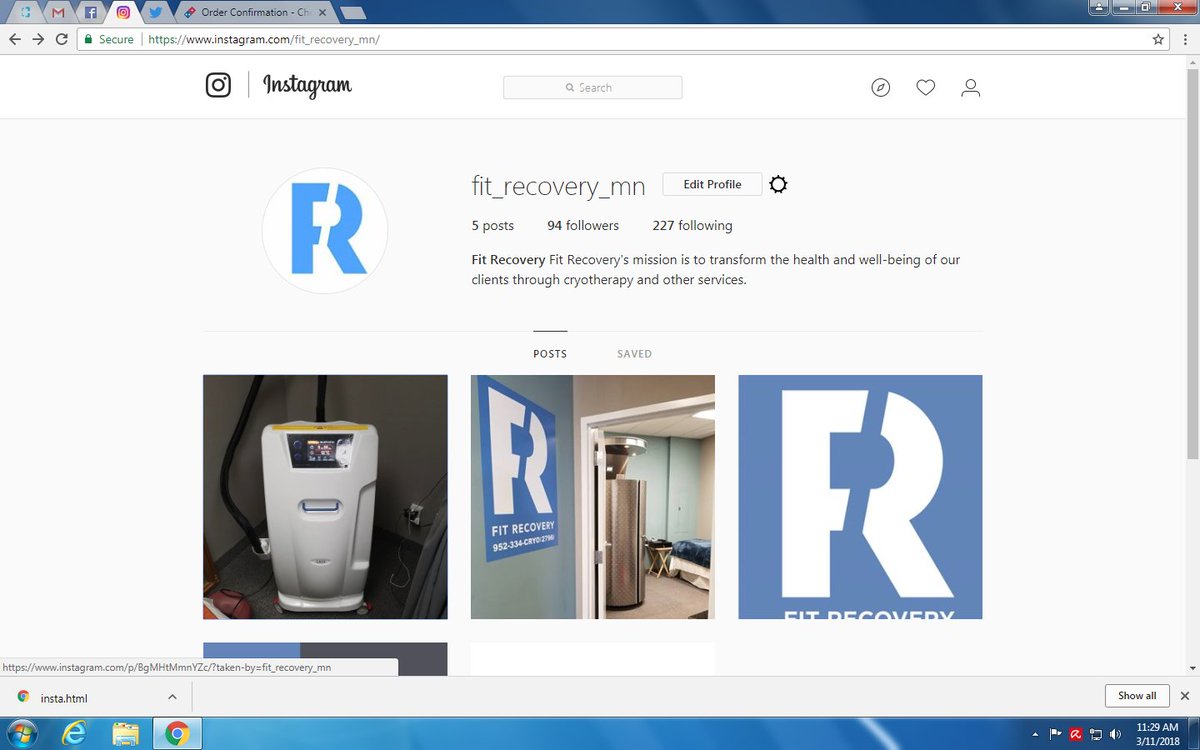Image resolution: width=1200 pixels, height=750 pixels.
Task: Click the green Secure padlock indicator
Action: point(108,39)
